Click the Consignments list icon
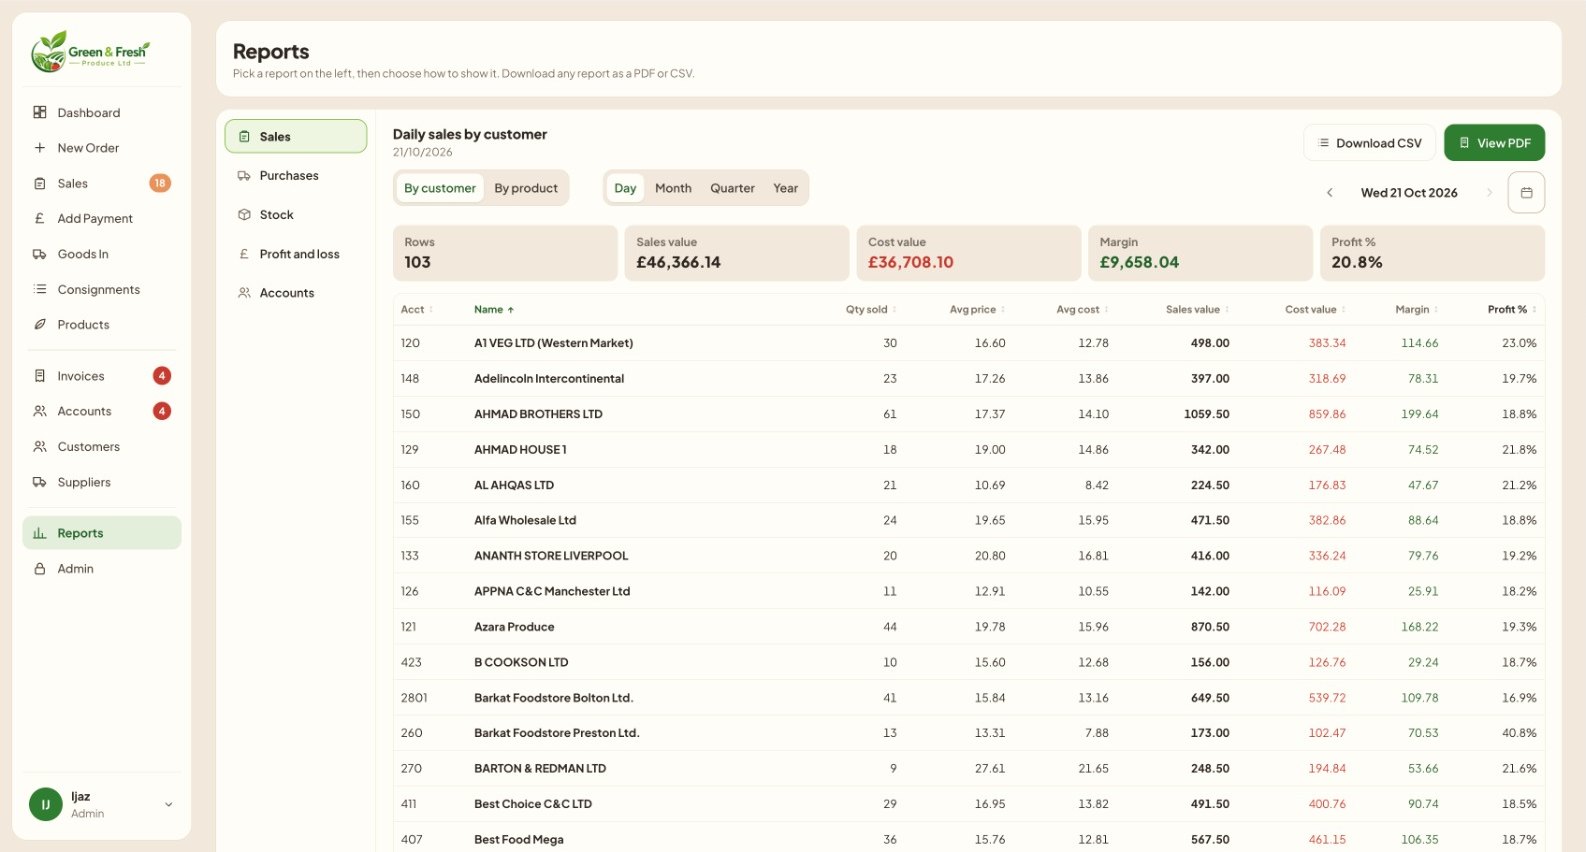The width and height of the screenshot is (1586, 852). [x=40, y=289]
